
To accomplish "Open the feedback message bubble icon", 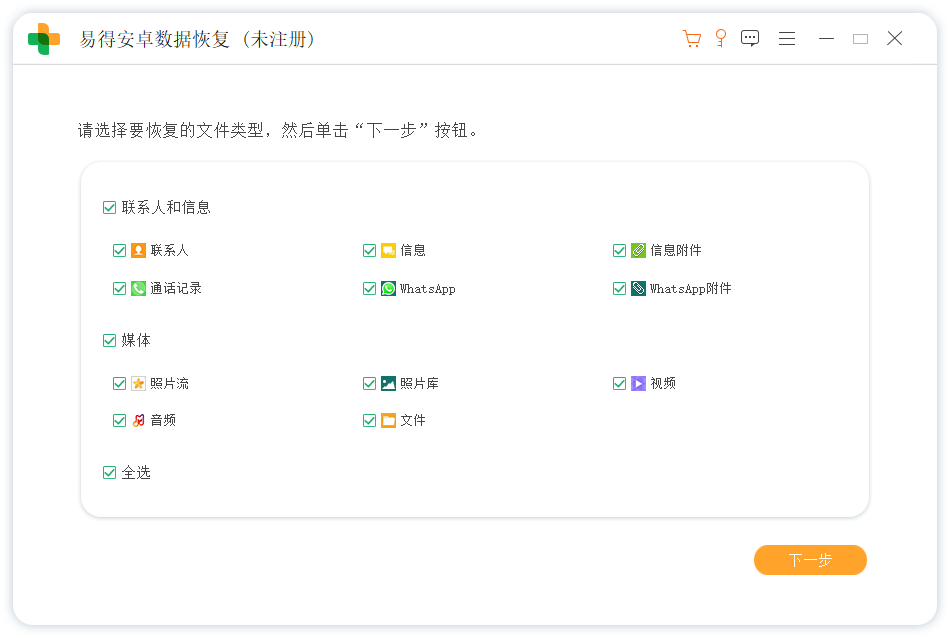I will coord(750,38).
